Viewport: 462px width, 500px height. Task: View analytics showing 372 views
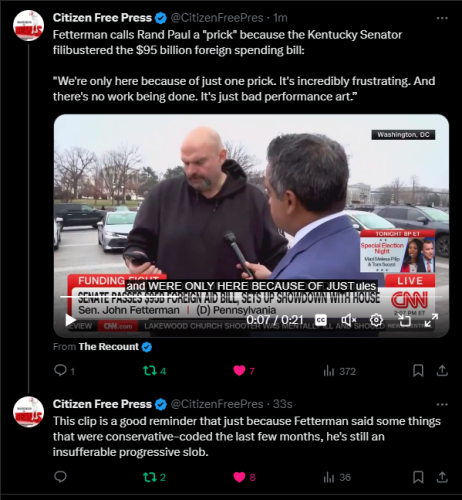[340, 371]
